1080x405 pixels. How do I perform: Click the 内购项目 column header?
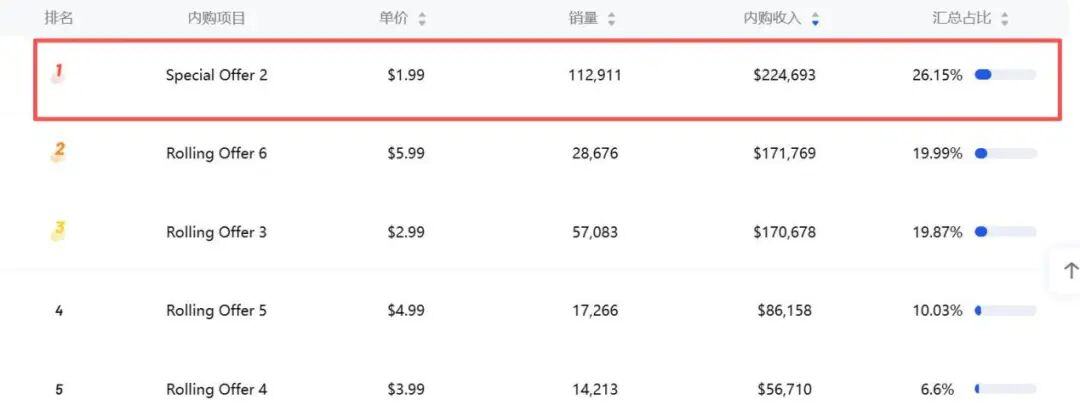point(216,18)
